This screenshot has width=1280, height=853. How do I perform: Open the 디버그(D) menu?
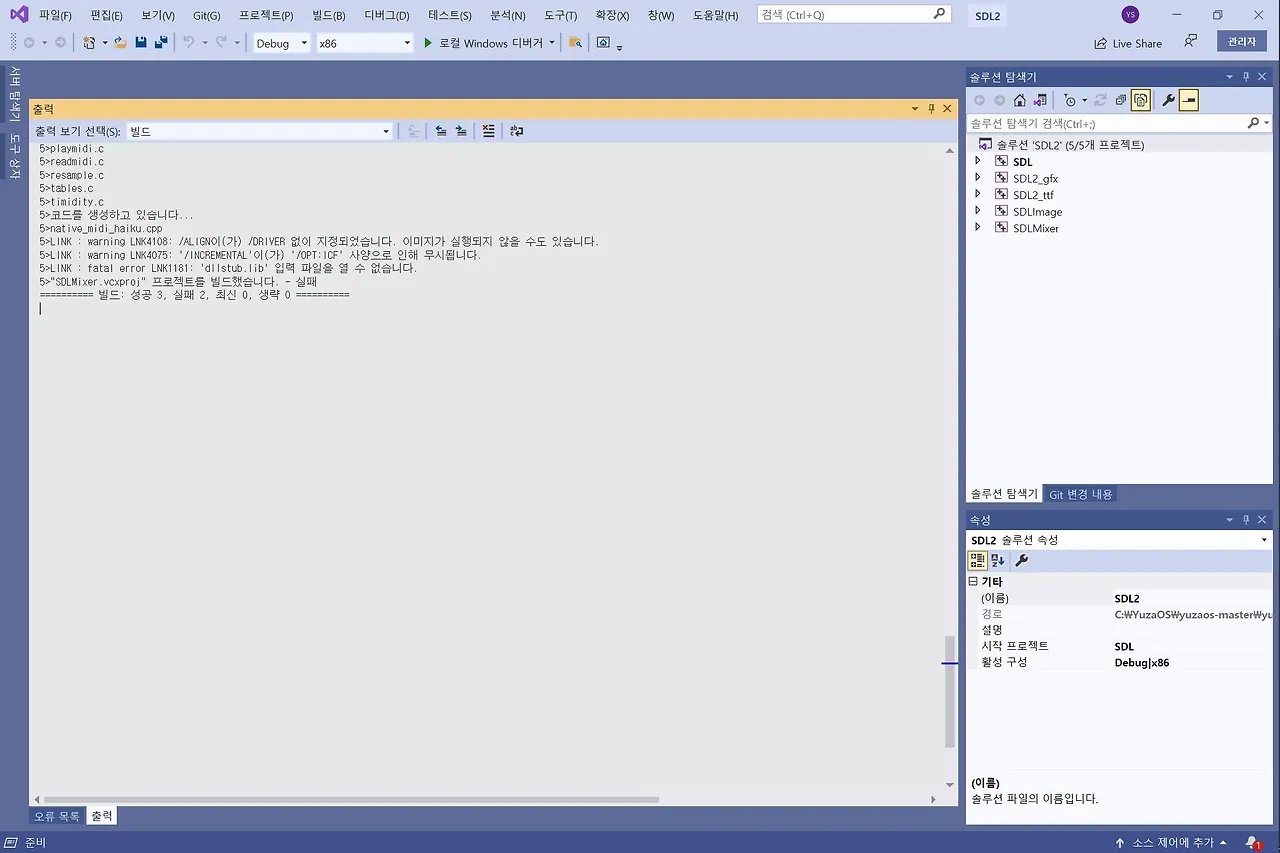click(387, 15)
